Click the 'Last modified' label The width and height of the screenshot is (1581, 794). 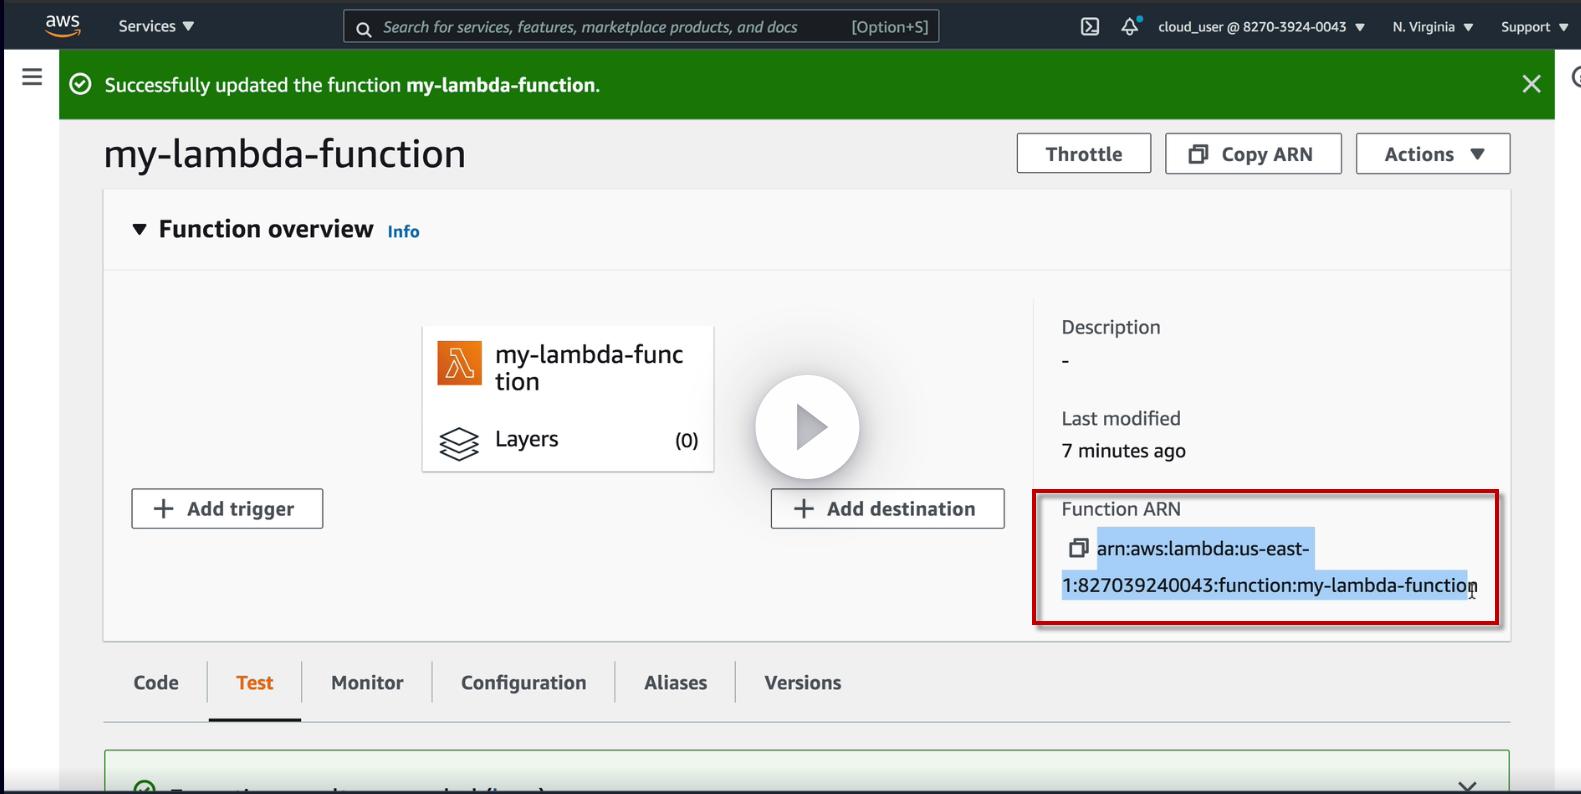(1121, 418)
